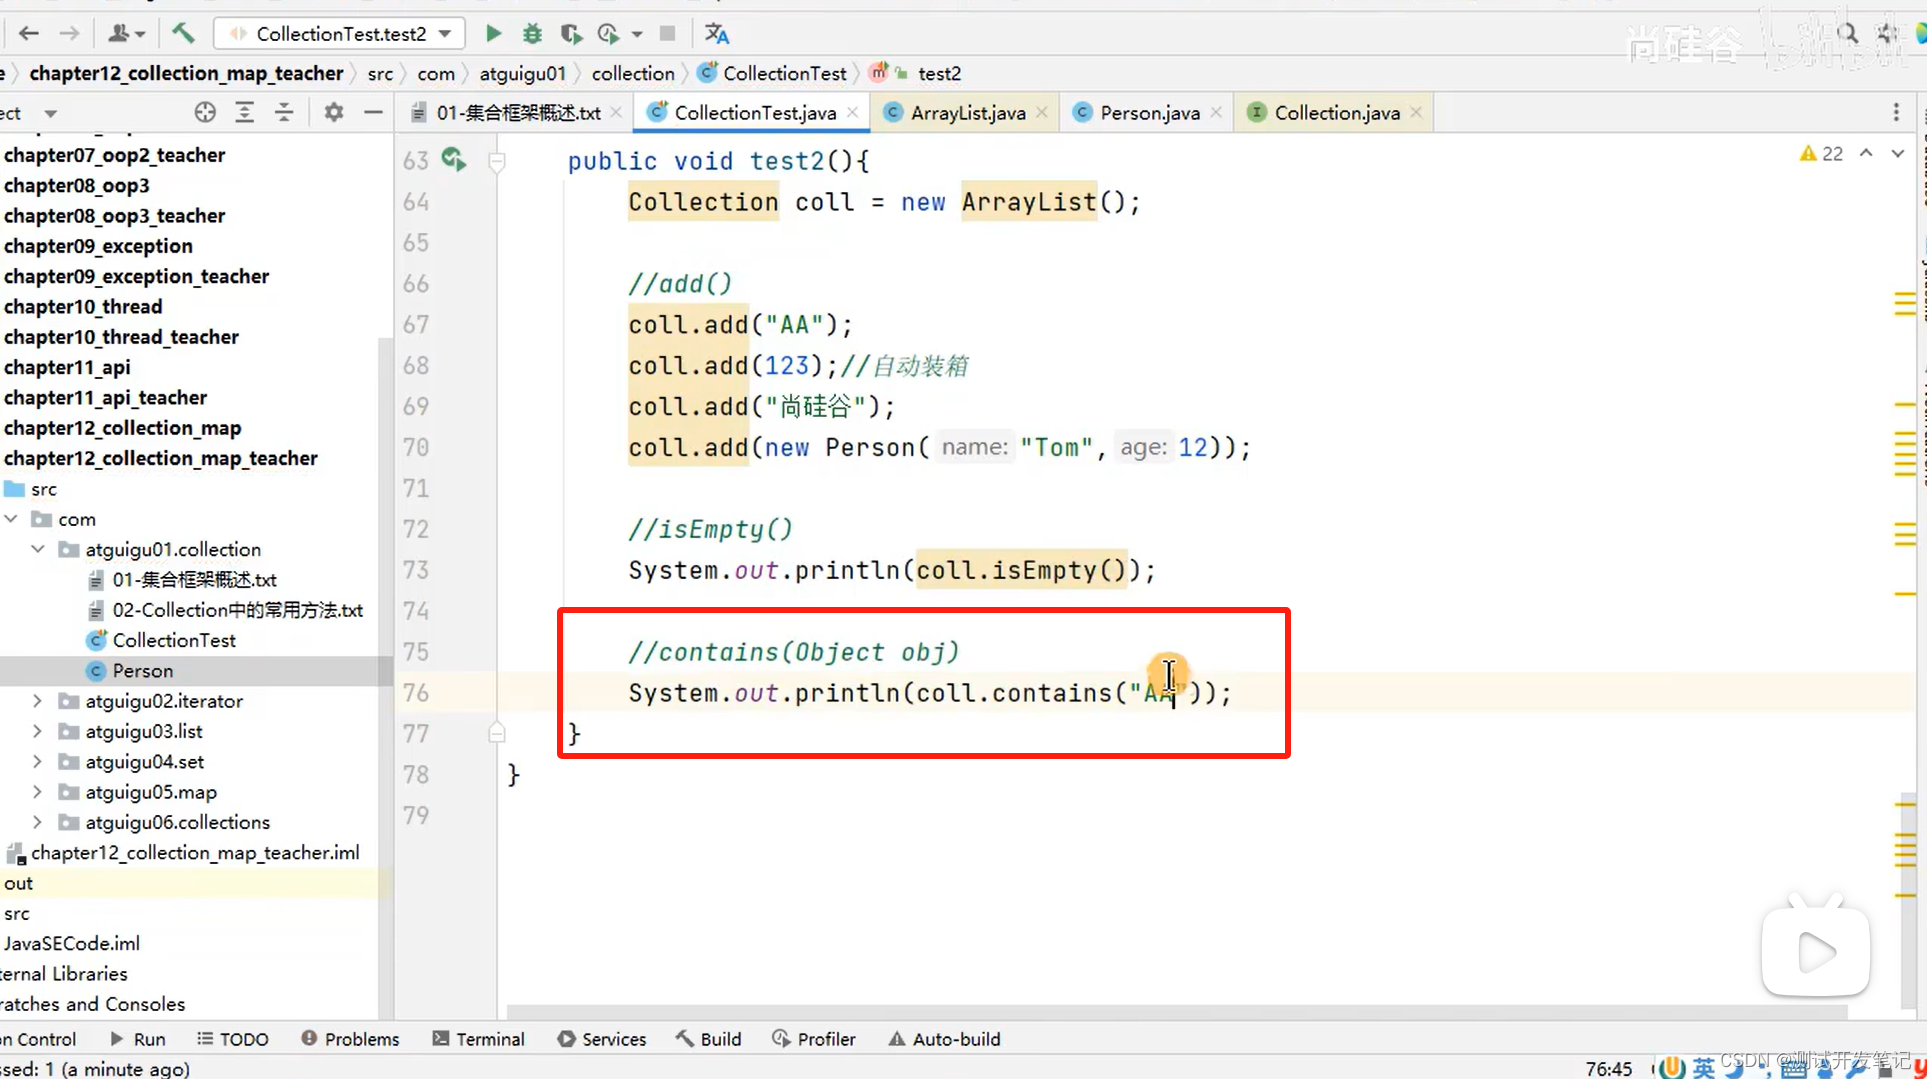Open the TODO tool window

click(233, 1039)
